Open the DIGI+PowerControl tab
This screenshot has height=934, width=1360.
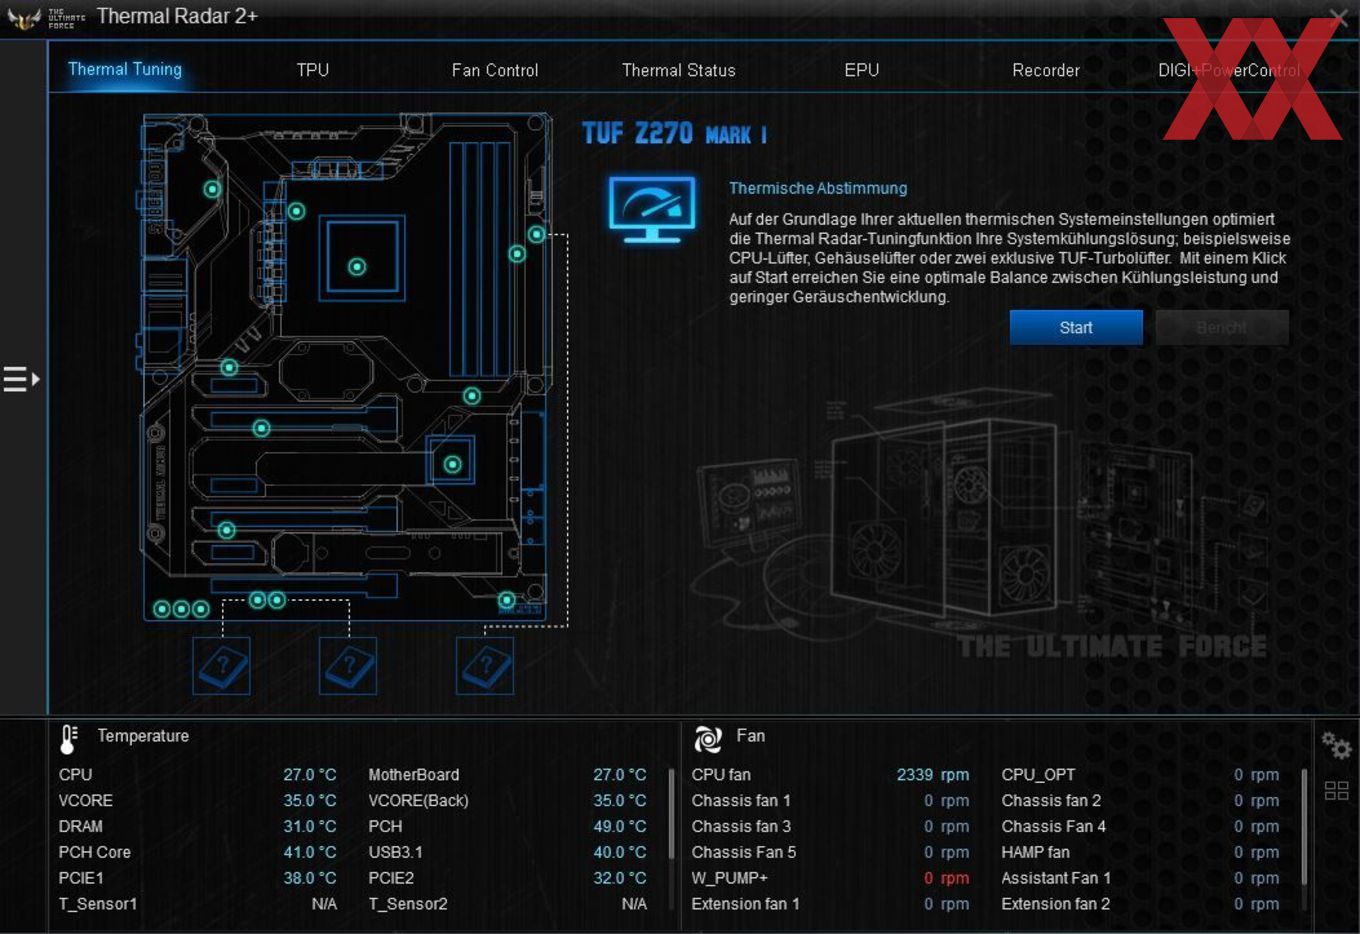pos(1229,70)
